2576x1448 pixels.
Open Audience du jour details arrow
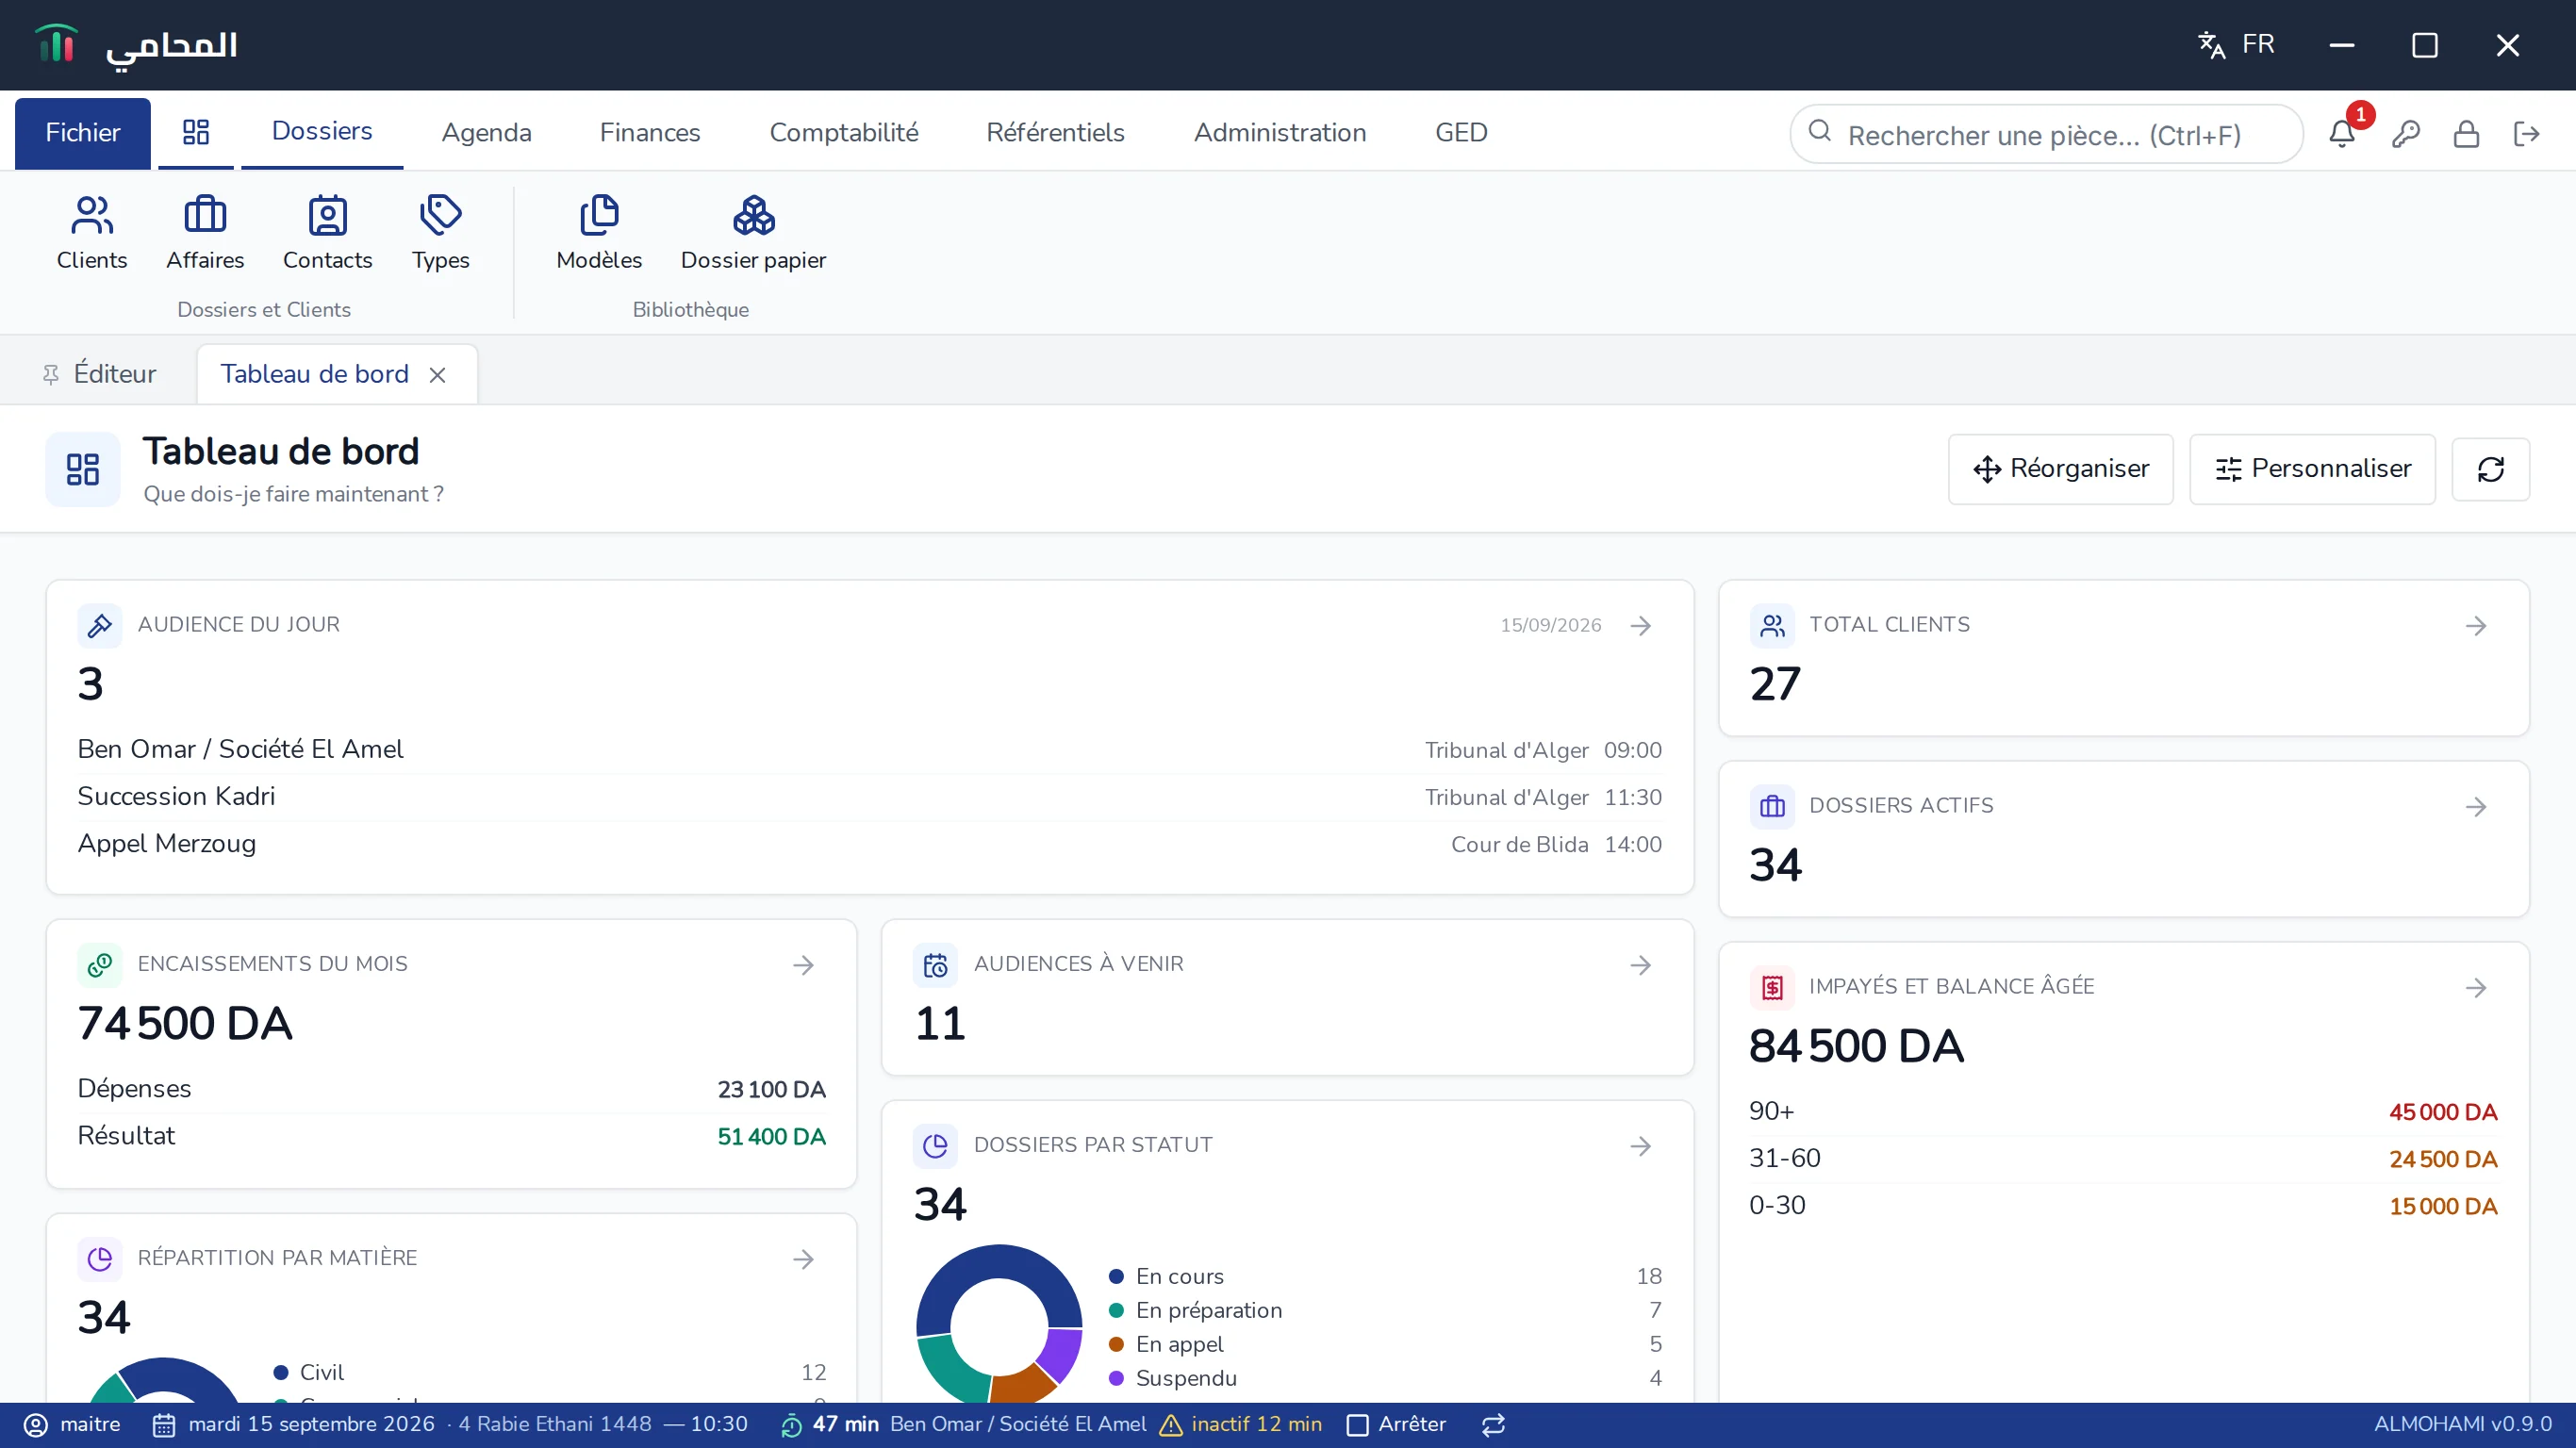tap(1640, 626)
